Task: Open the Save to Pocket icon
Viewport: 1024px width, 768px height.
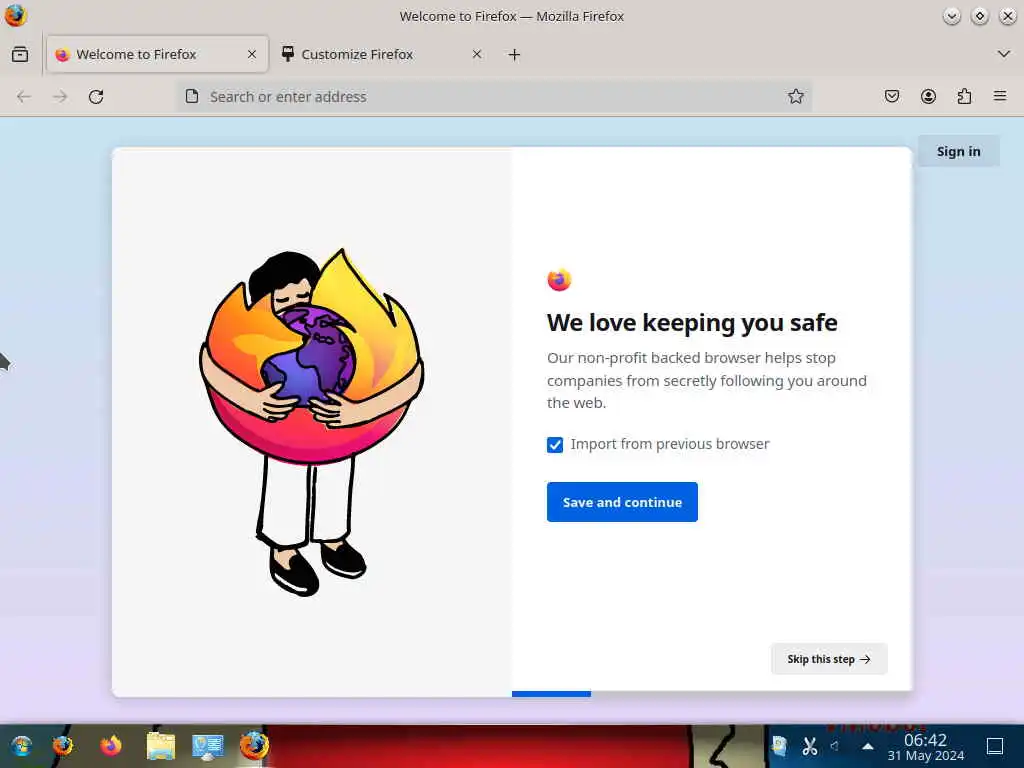Action: point(892,97)
